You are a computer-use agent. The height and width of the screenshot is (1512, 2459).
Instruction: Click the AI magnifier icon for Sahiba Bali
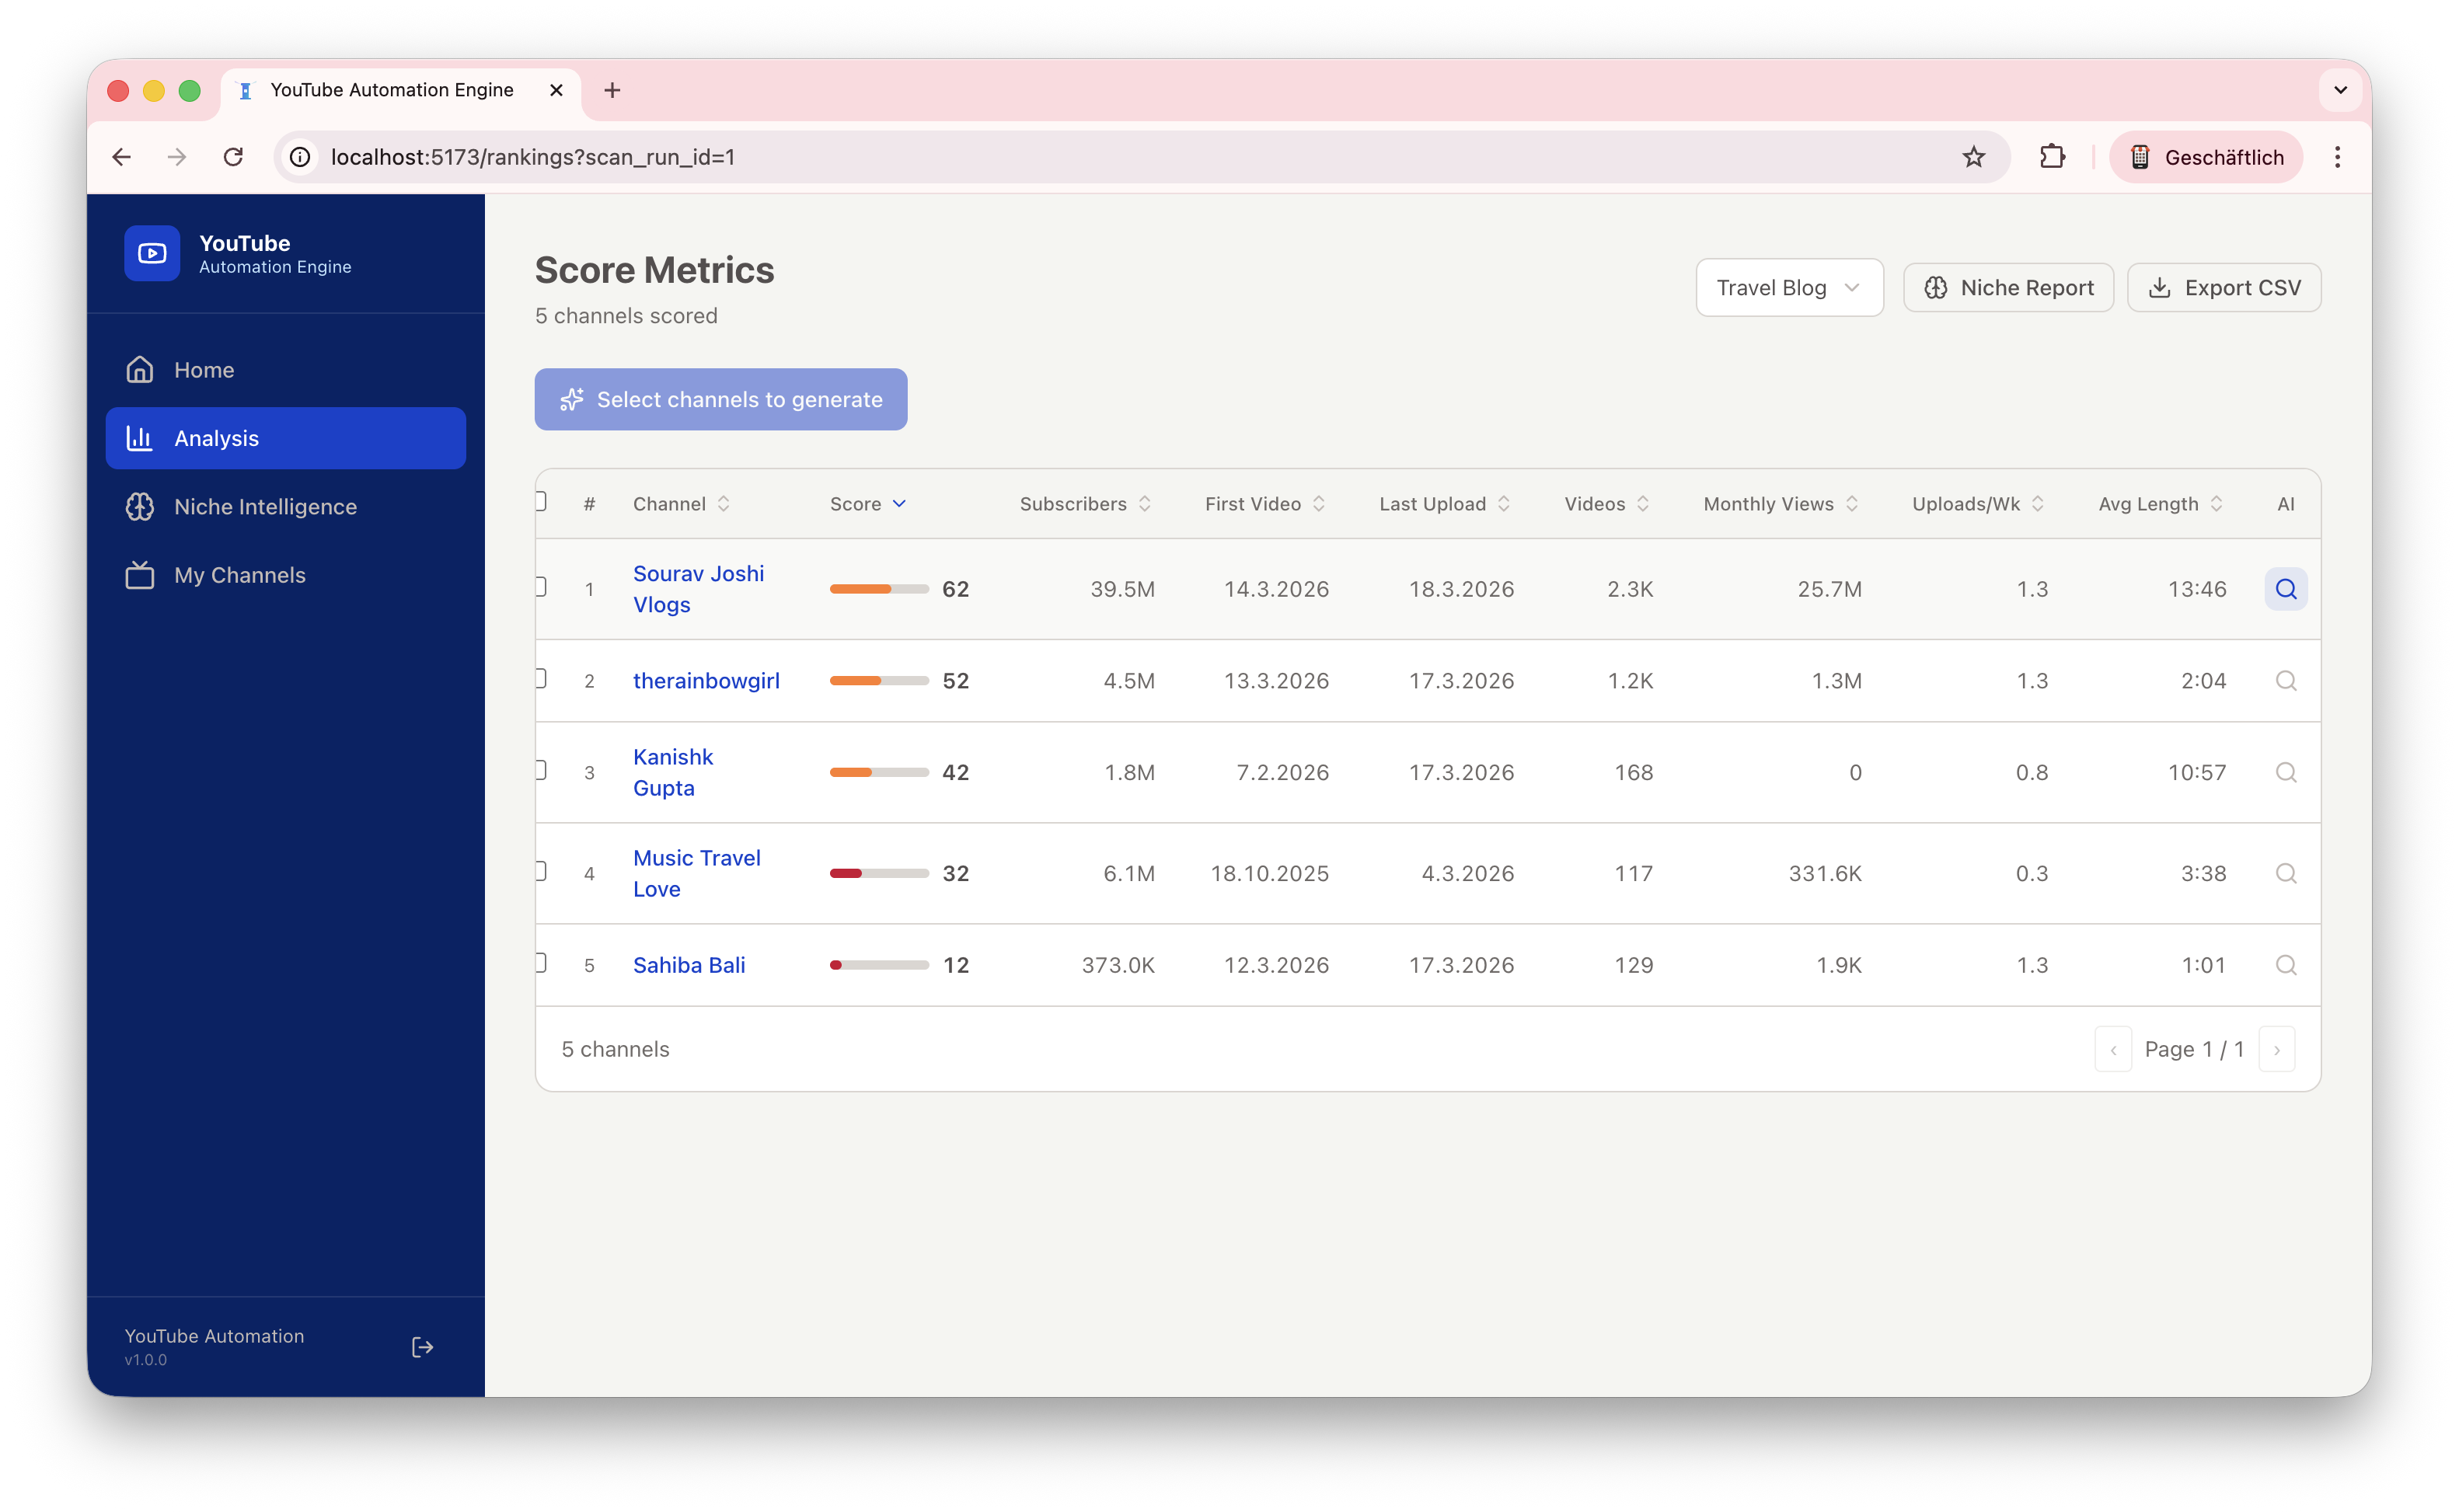click(x=2285, y=965)
